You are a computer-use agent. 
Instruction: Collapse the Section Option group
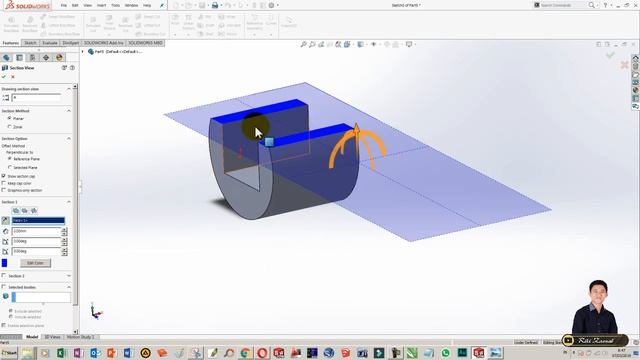(x=69, y=139)
